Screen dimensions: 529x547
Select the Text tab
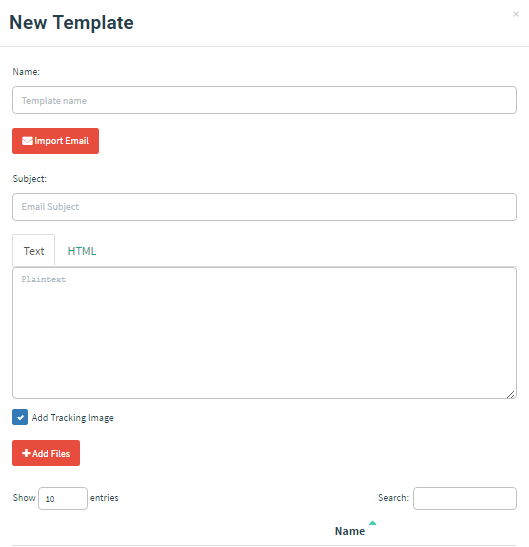(33, 251)
